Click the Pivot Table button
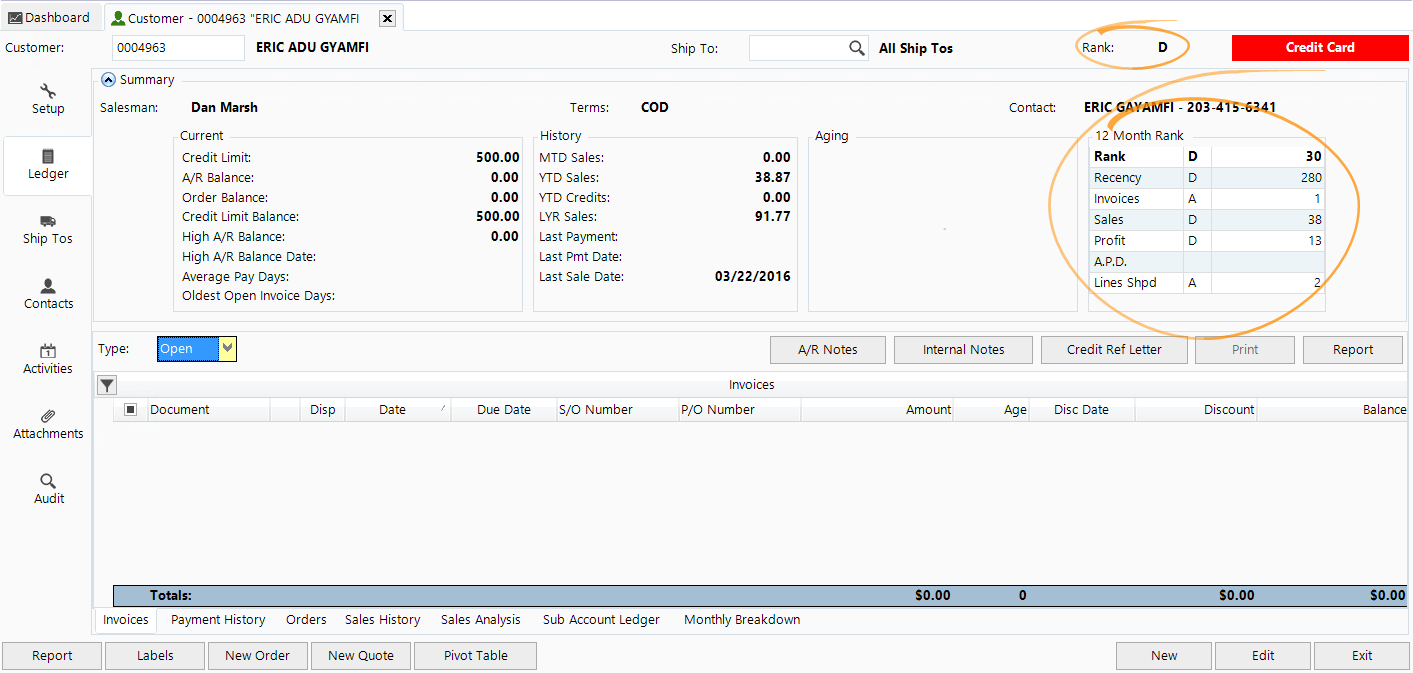The width and height of the screenshot is (1413, 673). click(475, 655)
